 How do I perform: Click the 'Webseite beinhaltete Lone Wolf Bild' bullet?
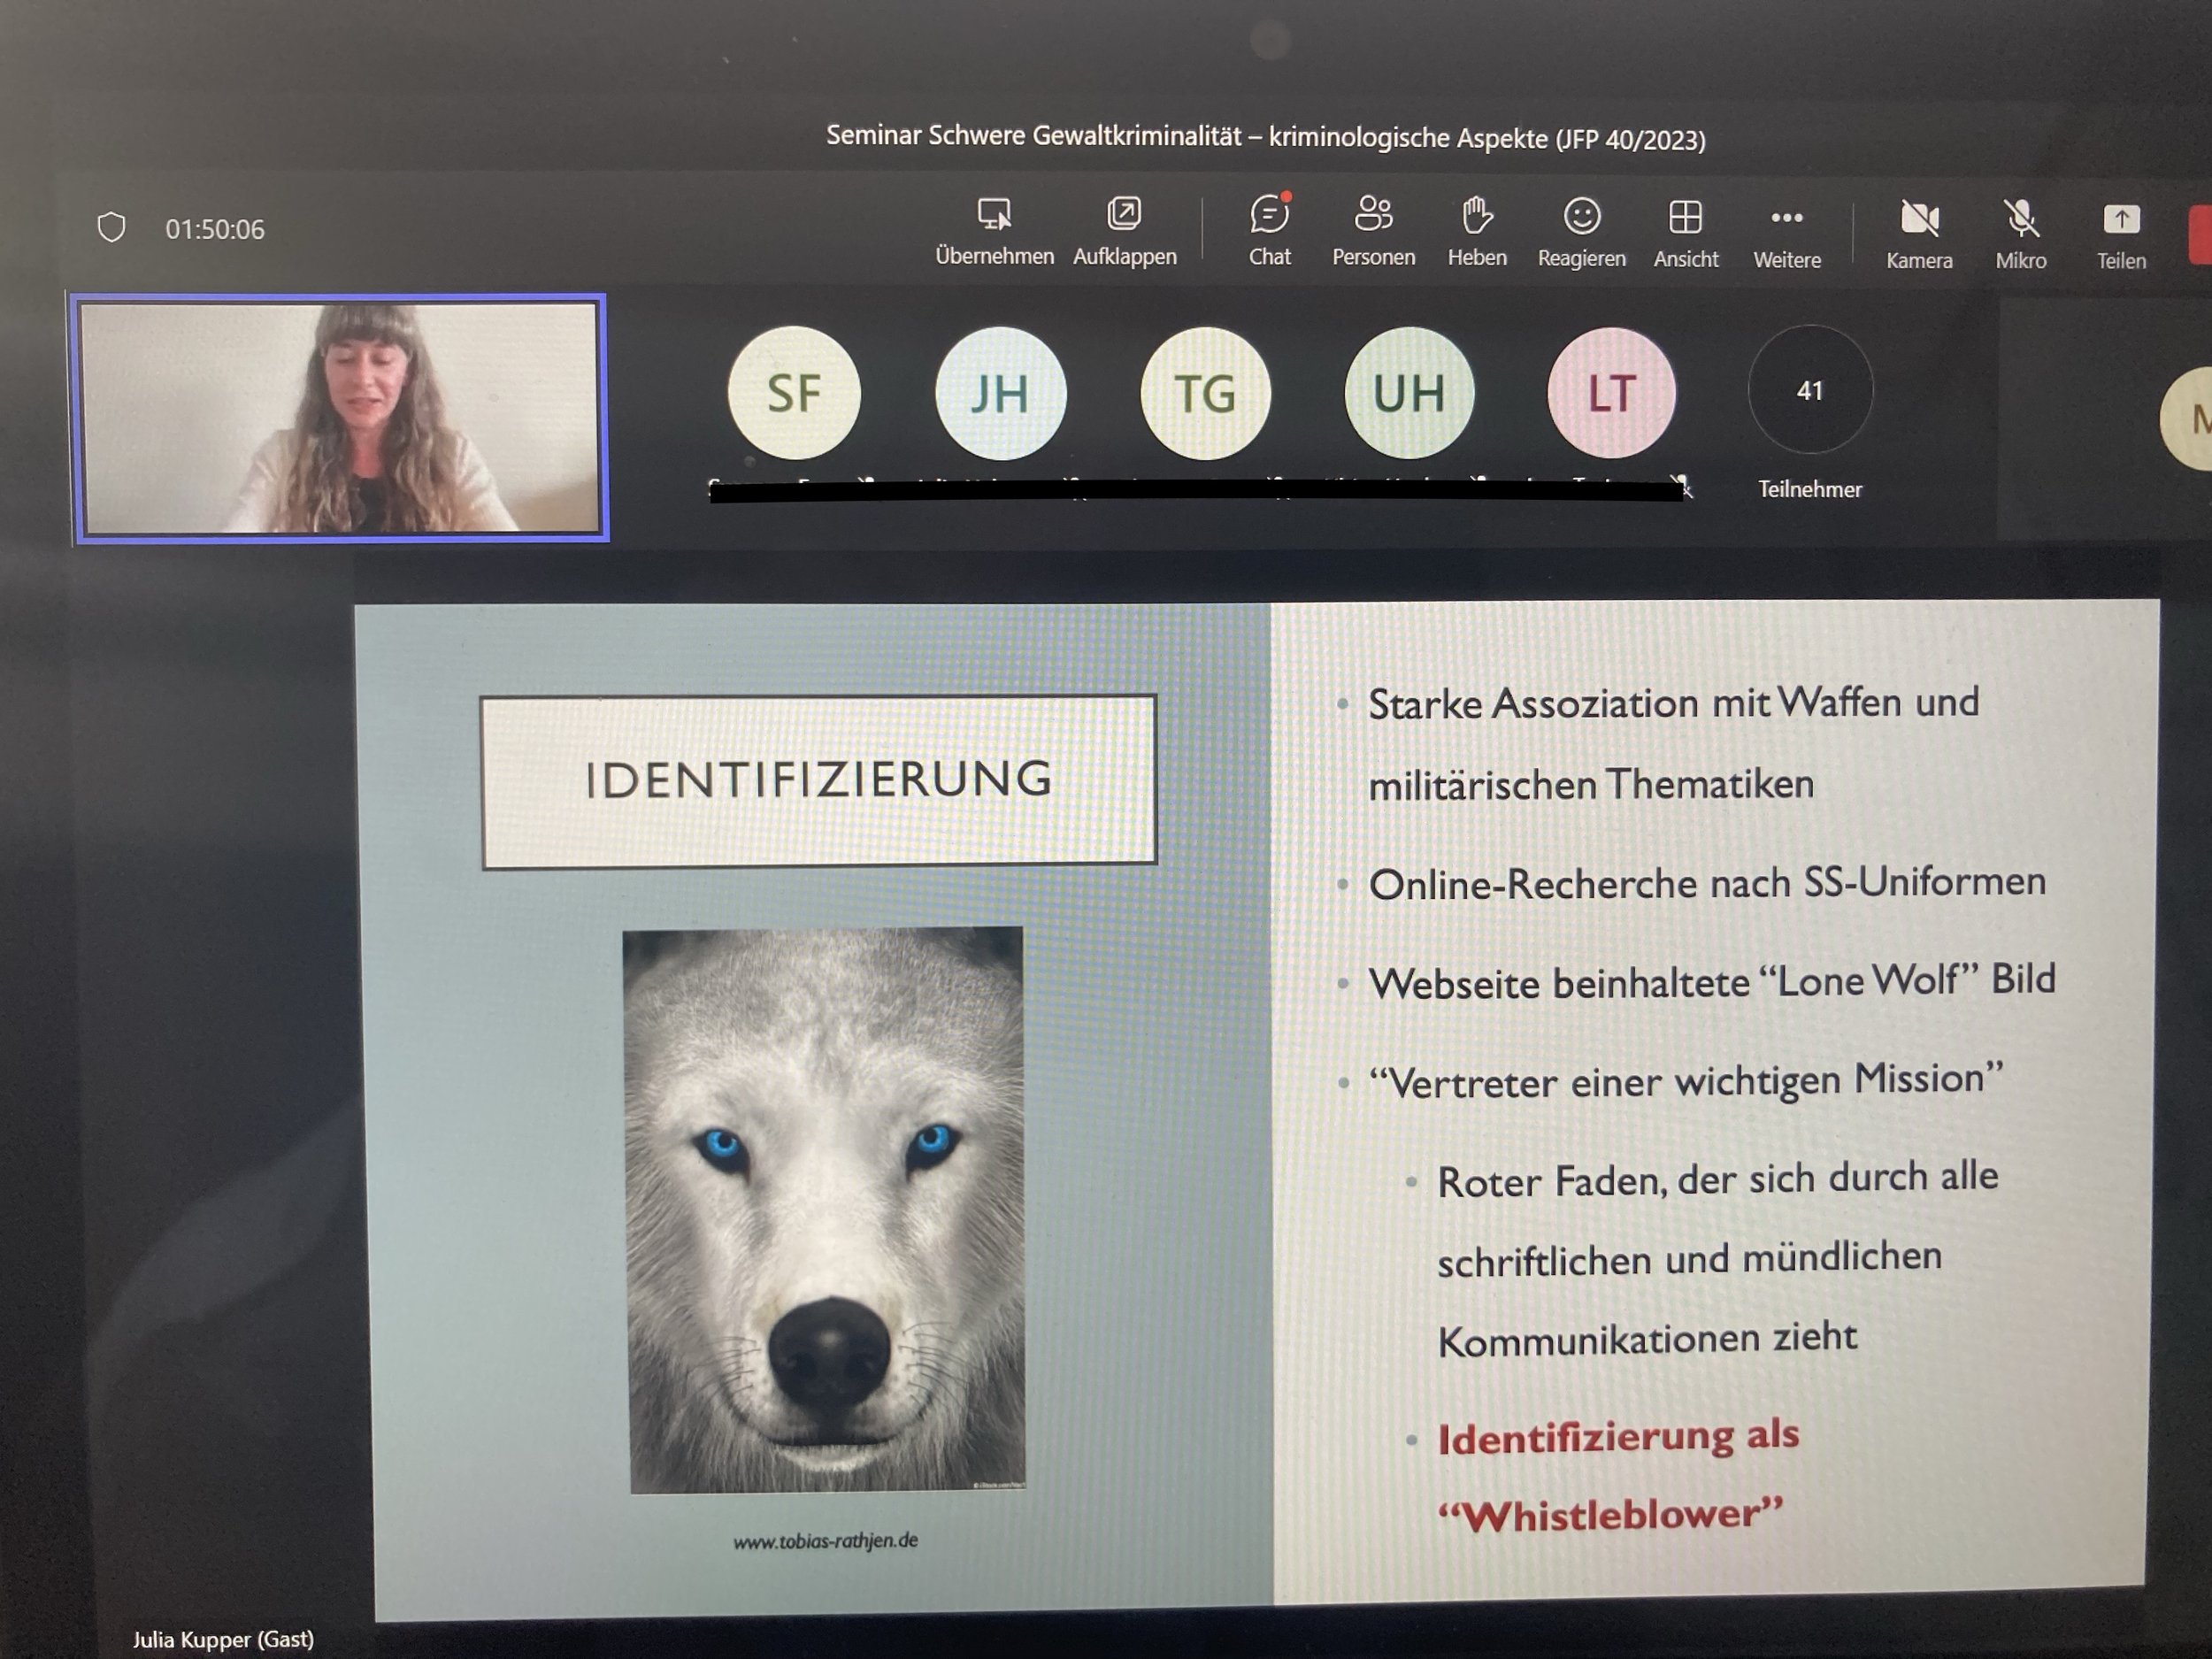pos(1712,981)
